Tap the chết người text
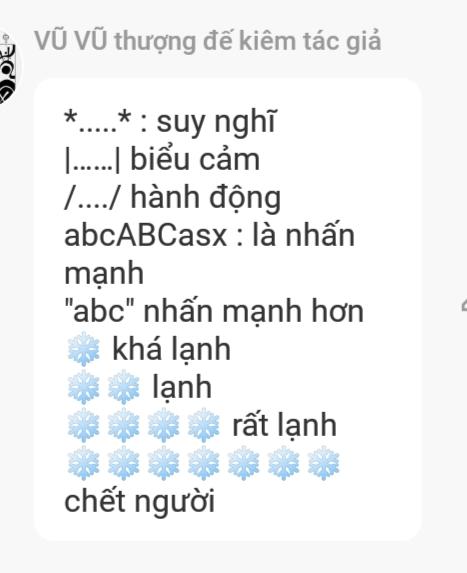467x573 pixels. click(139, 501)
